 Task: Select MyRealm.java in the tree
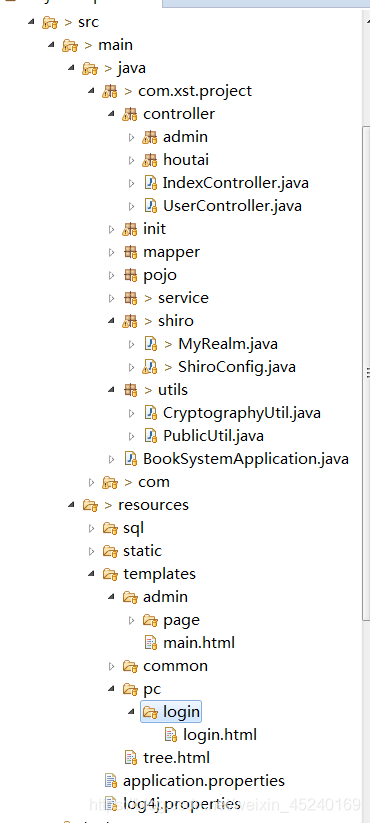[228, 344]
